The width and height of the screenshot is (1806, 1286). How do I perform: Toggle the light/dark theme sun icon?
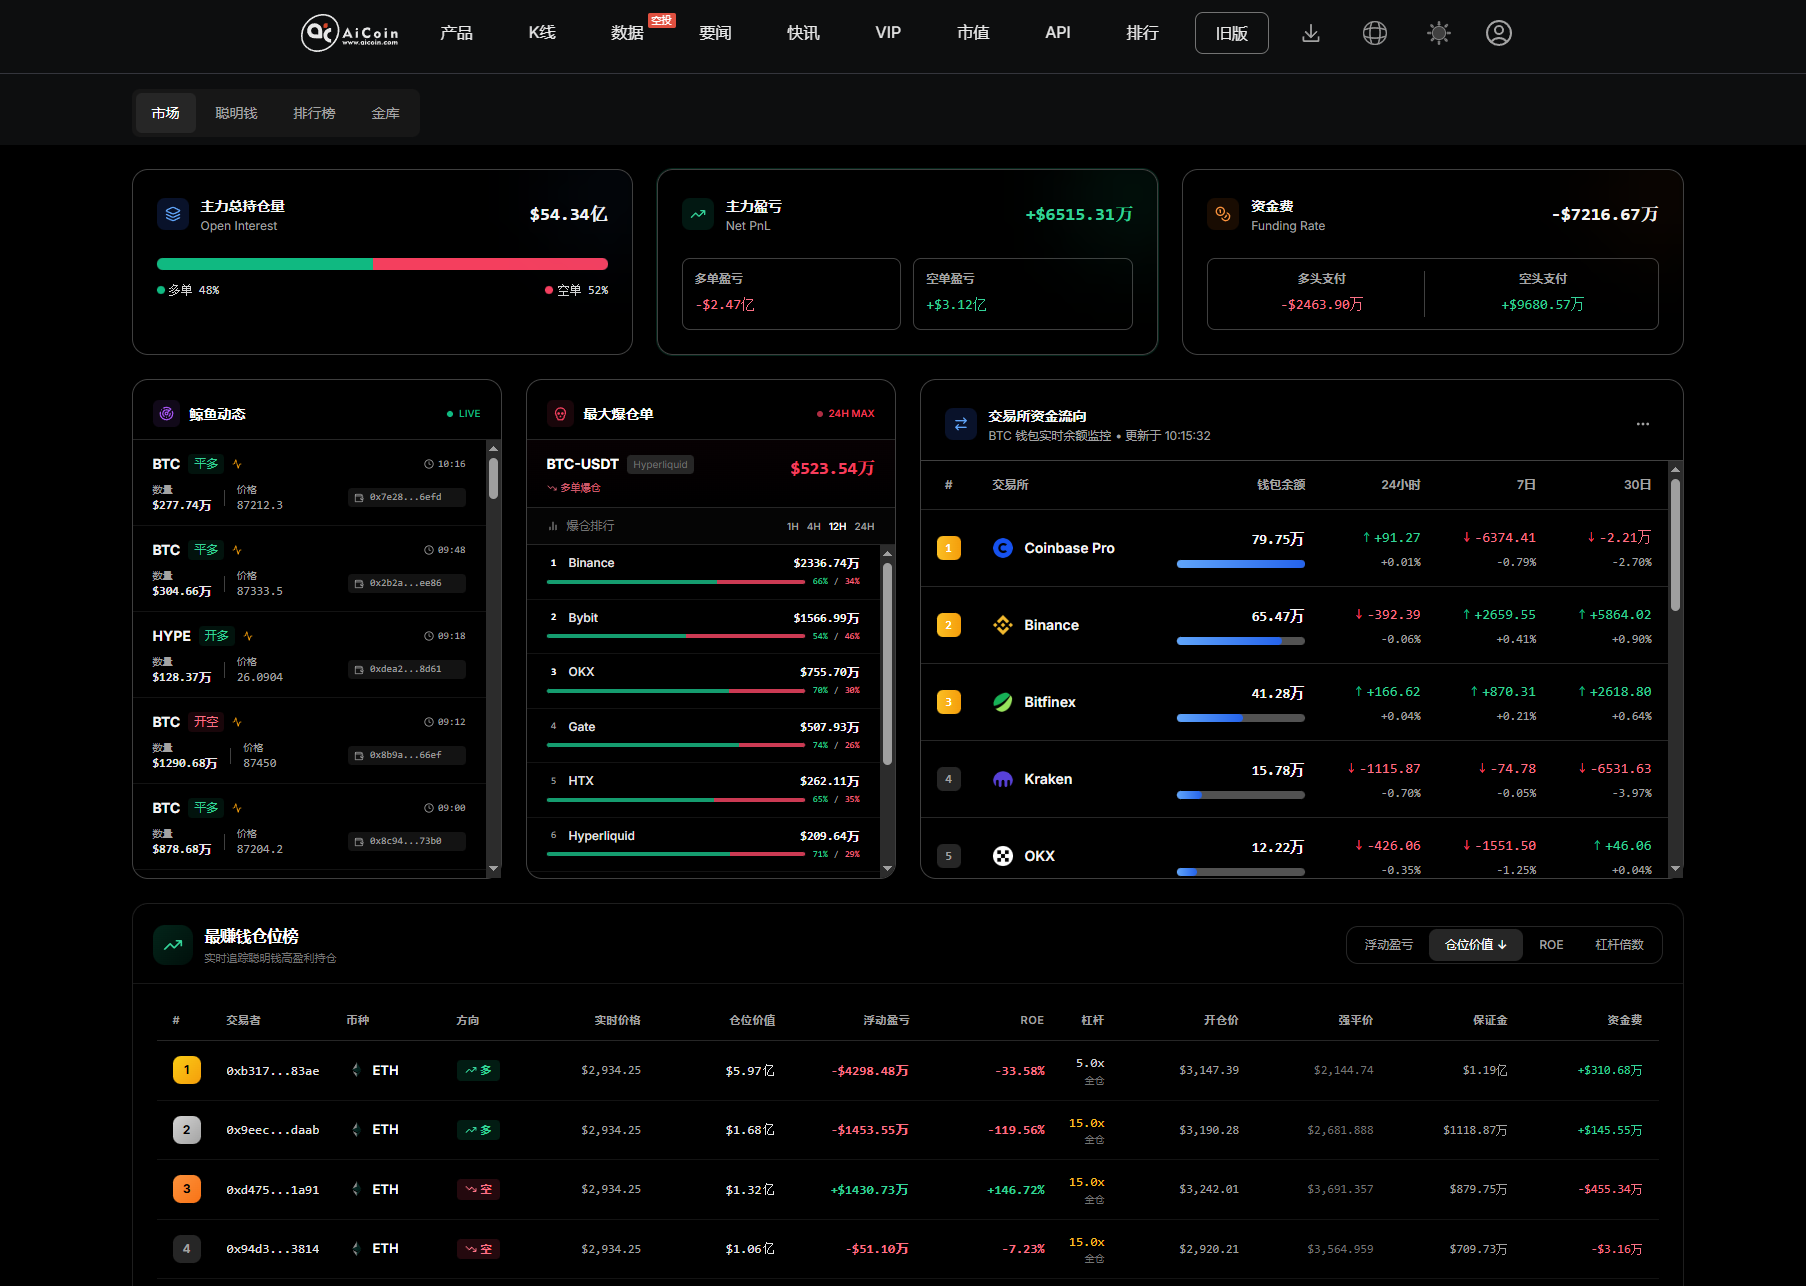(x=1439, y=33)
